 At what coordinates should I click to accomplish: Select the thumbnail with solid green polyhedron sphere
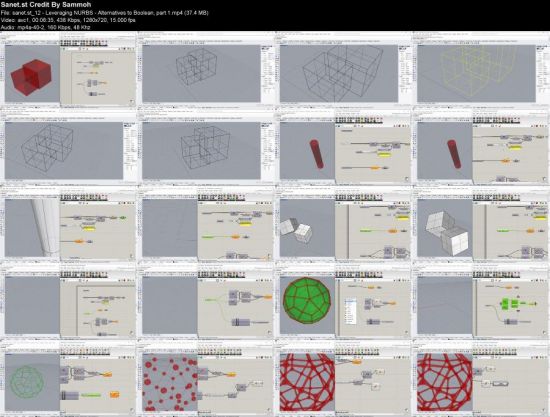344,301
